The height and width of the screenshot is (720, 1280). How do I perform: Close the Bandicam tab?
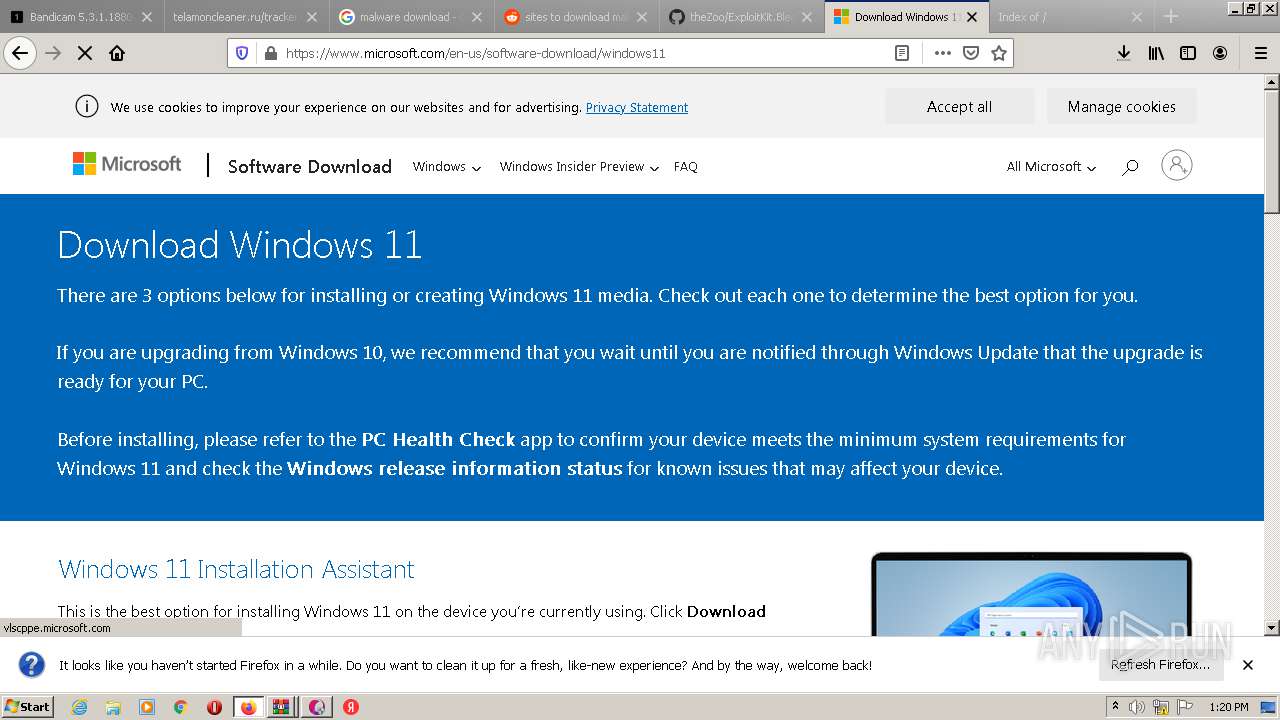coord(146,17)
